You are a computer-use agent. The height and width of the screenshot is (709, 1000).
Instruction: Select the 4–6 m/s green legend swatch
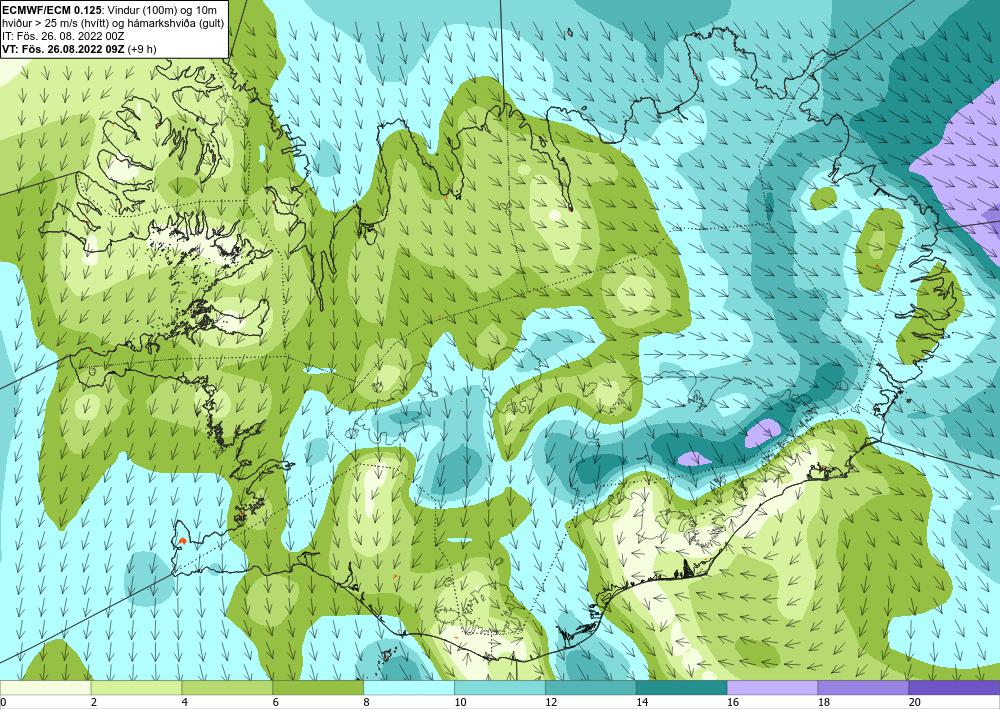(x=227, y=688)
